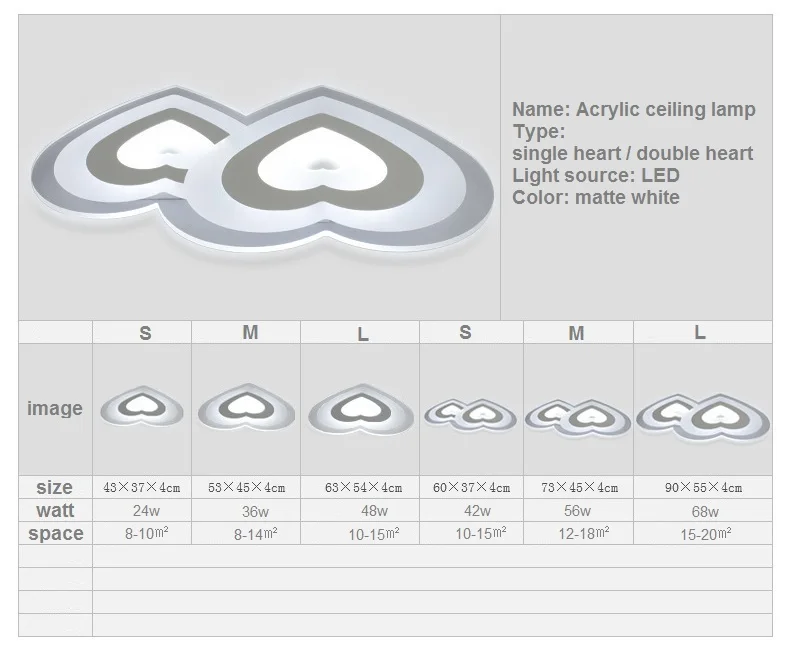The width and height of the screenshot is (790, 651).
Task: Click the size cell '43×37×4cm'
Action: (x=142, y=488)
